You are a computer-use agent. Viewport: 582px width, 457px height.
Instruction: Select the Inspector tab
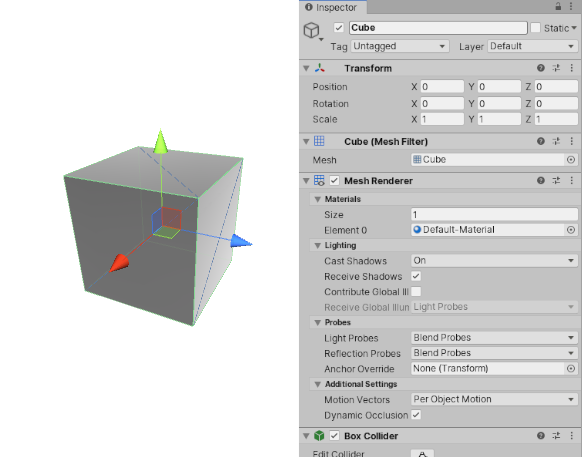point(333,7)
